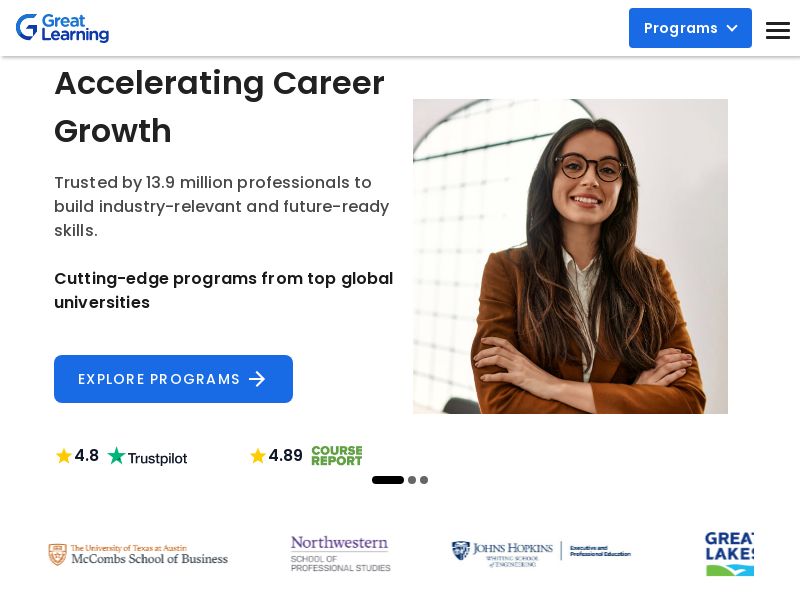
Task: Click the McCombs School of Business logo
Action: click(138, 555)
